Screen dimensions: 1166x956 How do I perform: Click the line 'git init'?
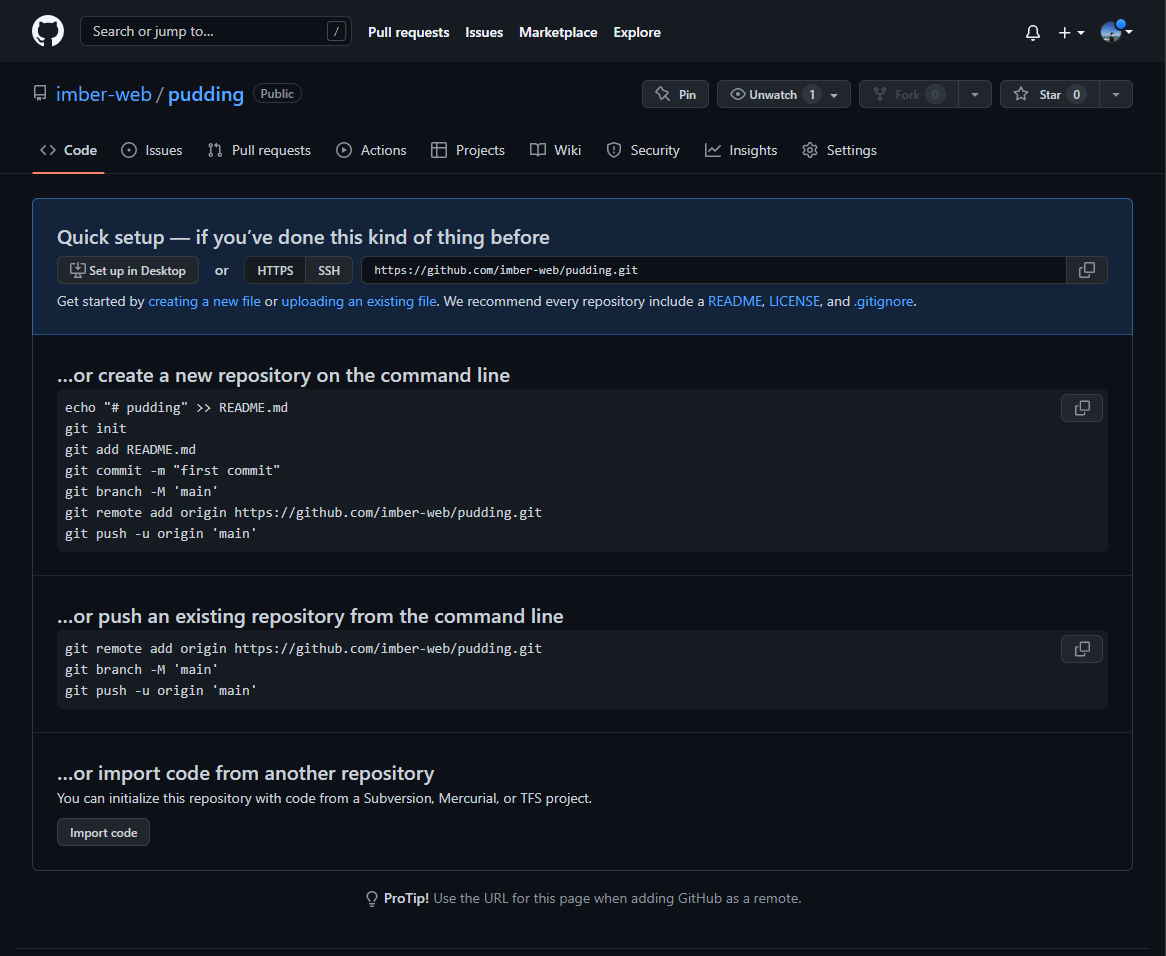(x=96, y=428)
